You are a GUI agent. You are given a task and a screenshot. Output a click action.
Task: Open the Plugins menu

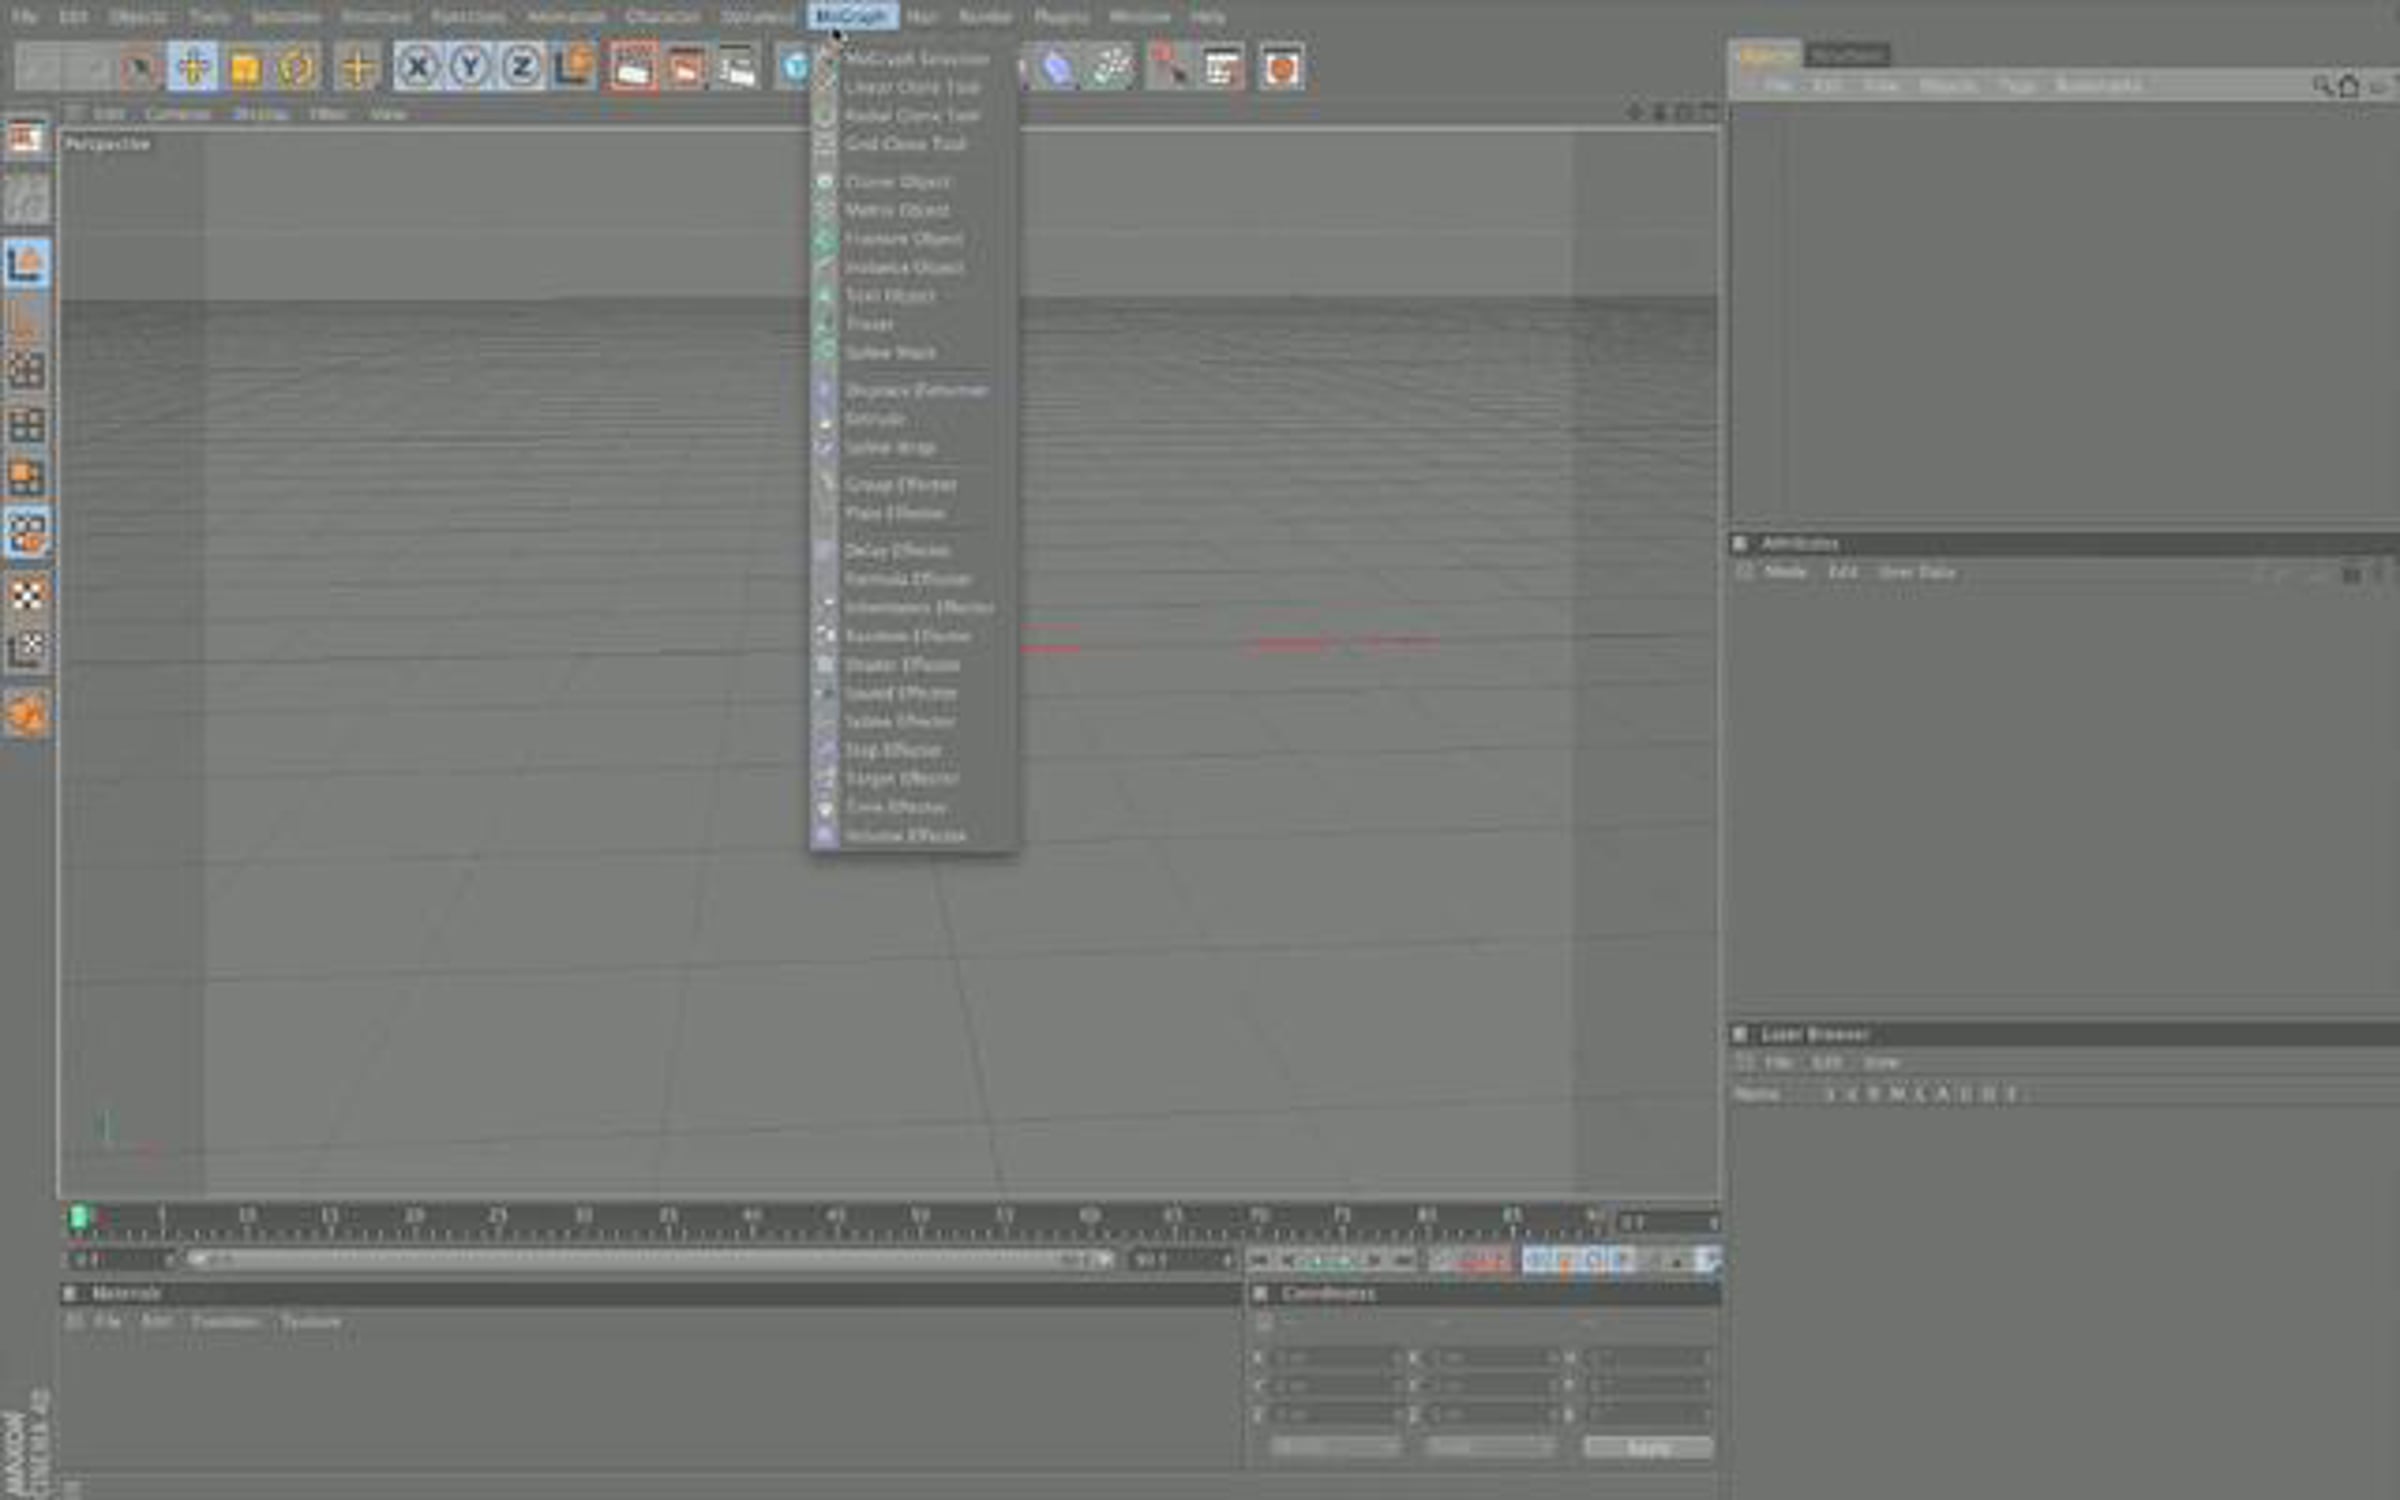point(1061,17)
